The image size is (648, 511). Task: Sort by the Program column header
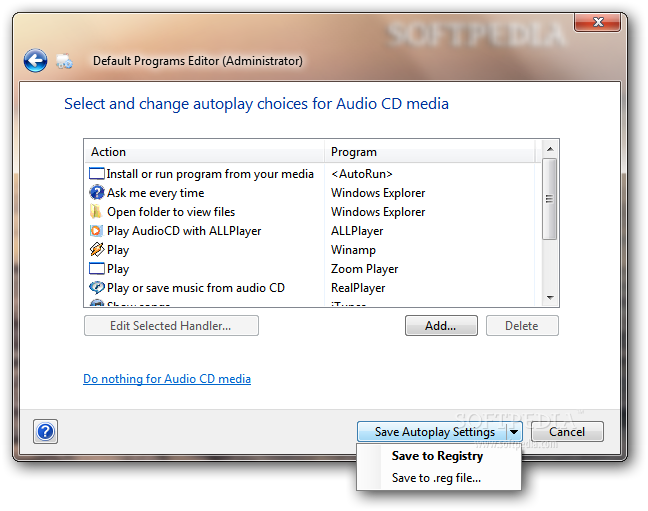tap(430, 152)
